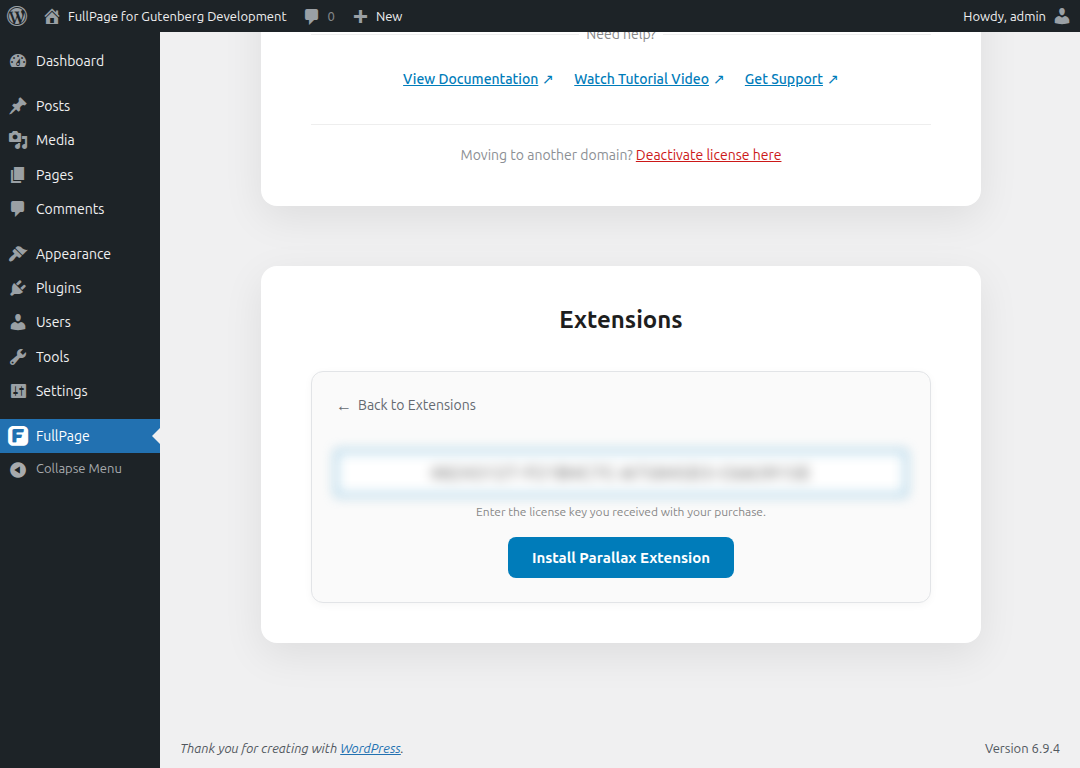
Task: Click the Dashboard gauge icon
Action: click(x=18, y=61)
